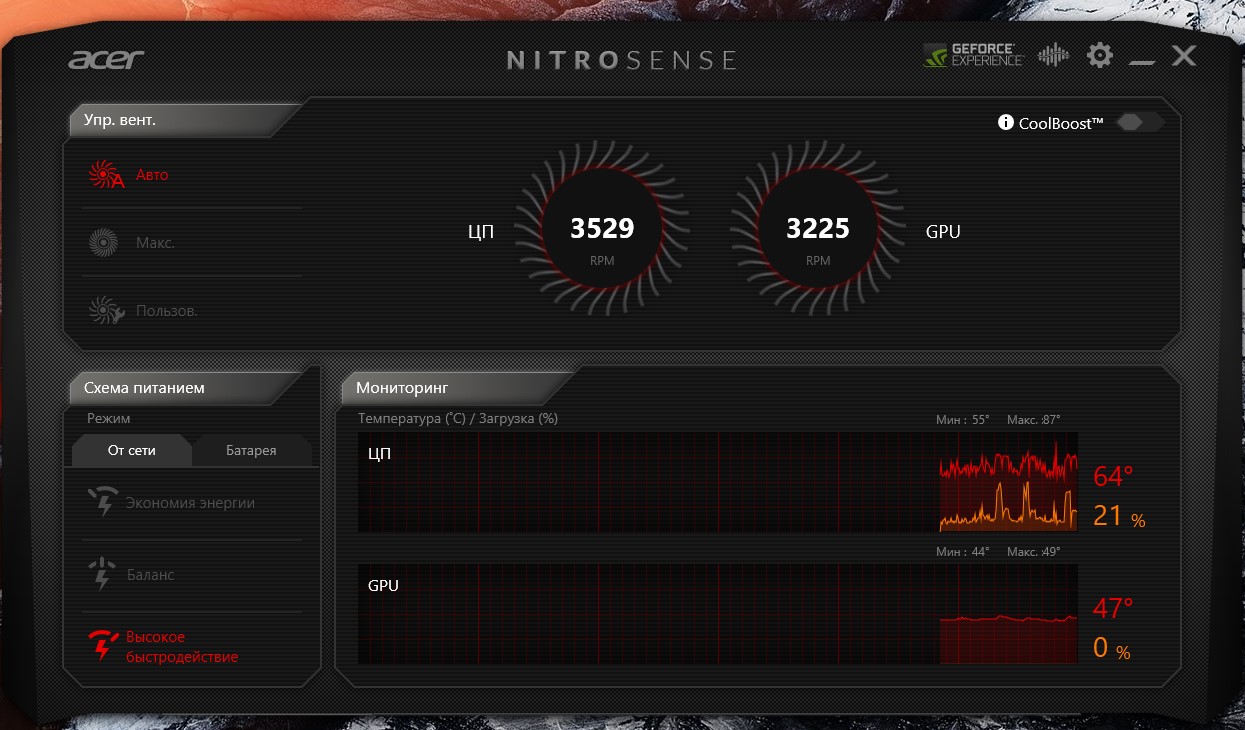Open settings via the gear icon

pos(1099,55)
